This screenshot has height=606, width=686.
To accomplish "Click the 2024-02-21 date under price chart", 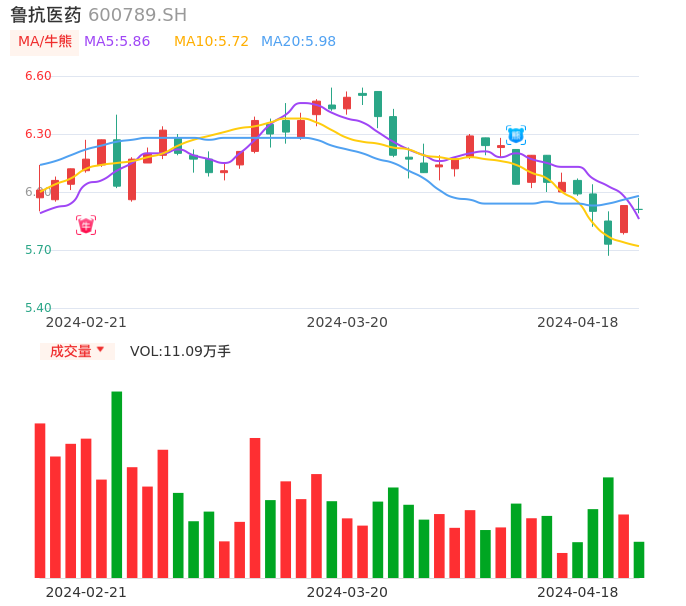I will click(x=86, y=322).
